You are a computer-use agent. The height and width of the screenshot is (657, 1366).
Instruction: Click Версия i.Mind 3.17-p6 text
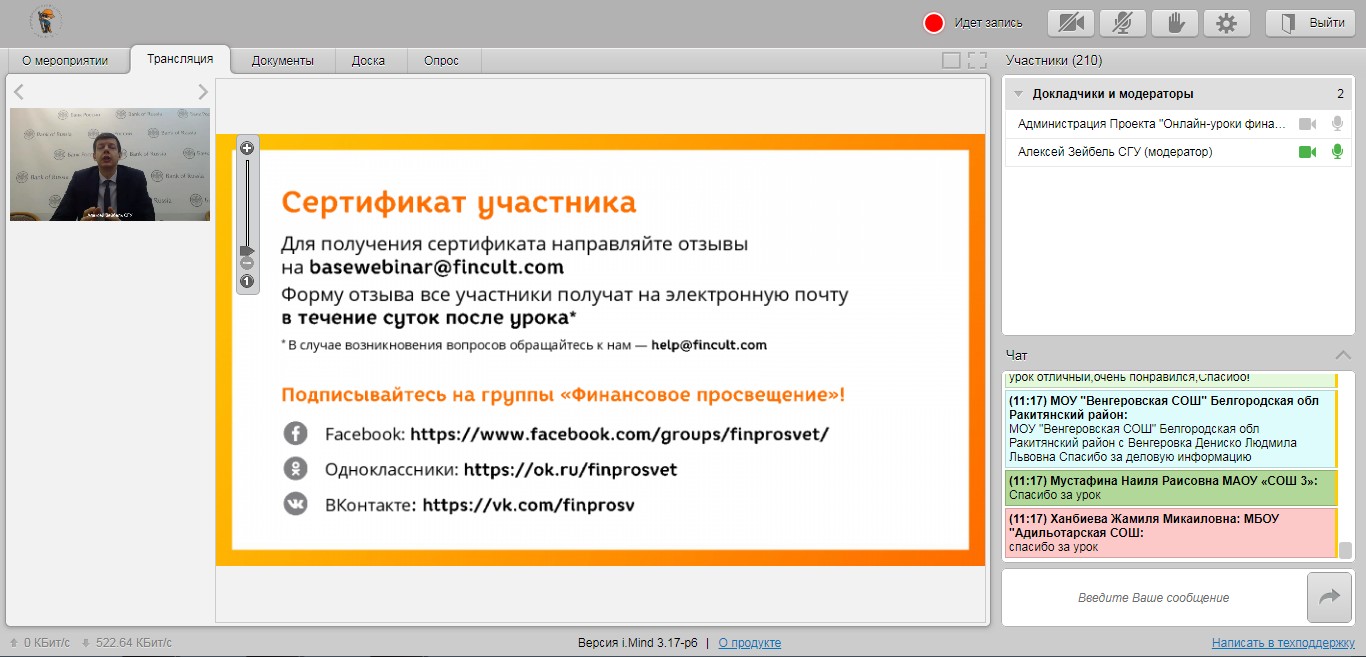tap(638, 643)
